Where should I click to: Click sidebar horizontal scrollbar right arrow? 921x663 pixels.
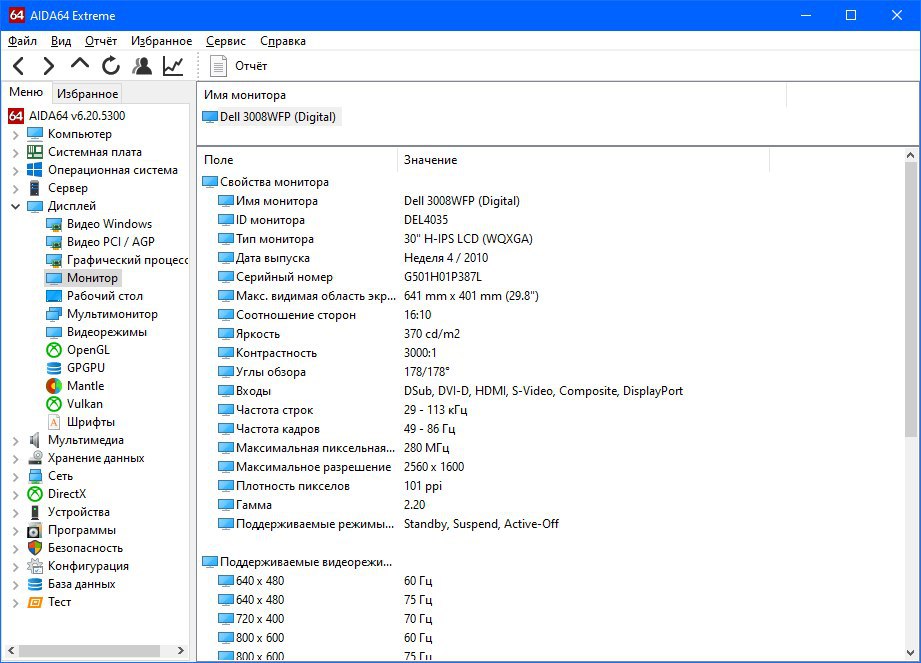(x=180, y=651)
